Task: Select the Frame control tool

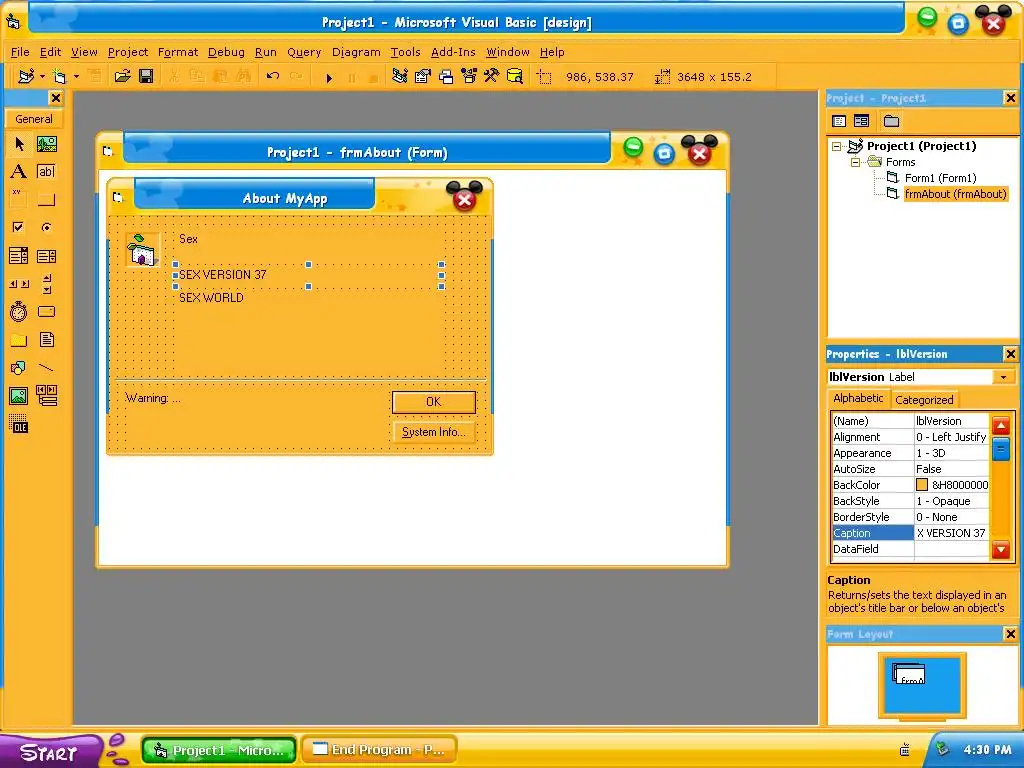Action: [x=19, y=199]
